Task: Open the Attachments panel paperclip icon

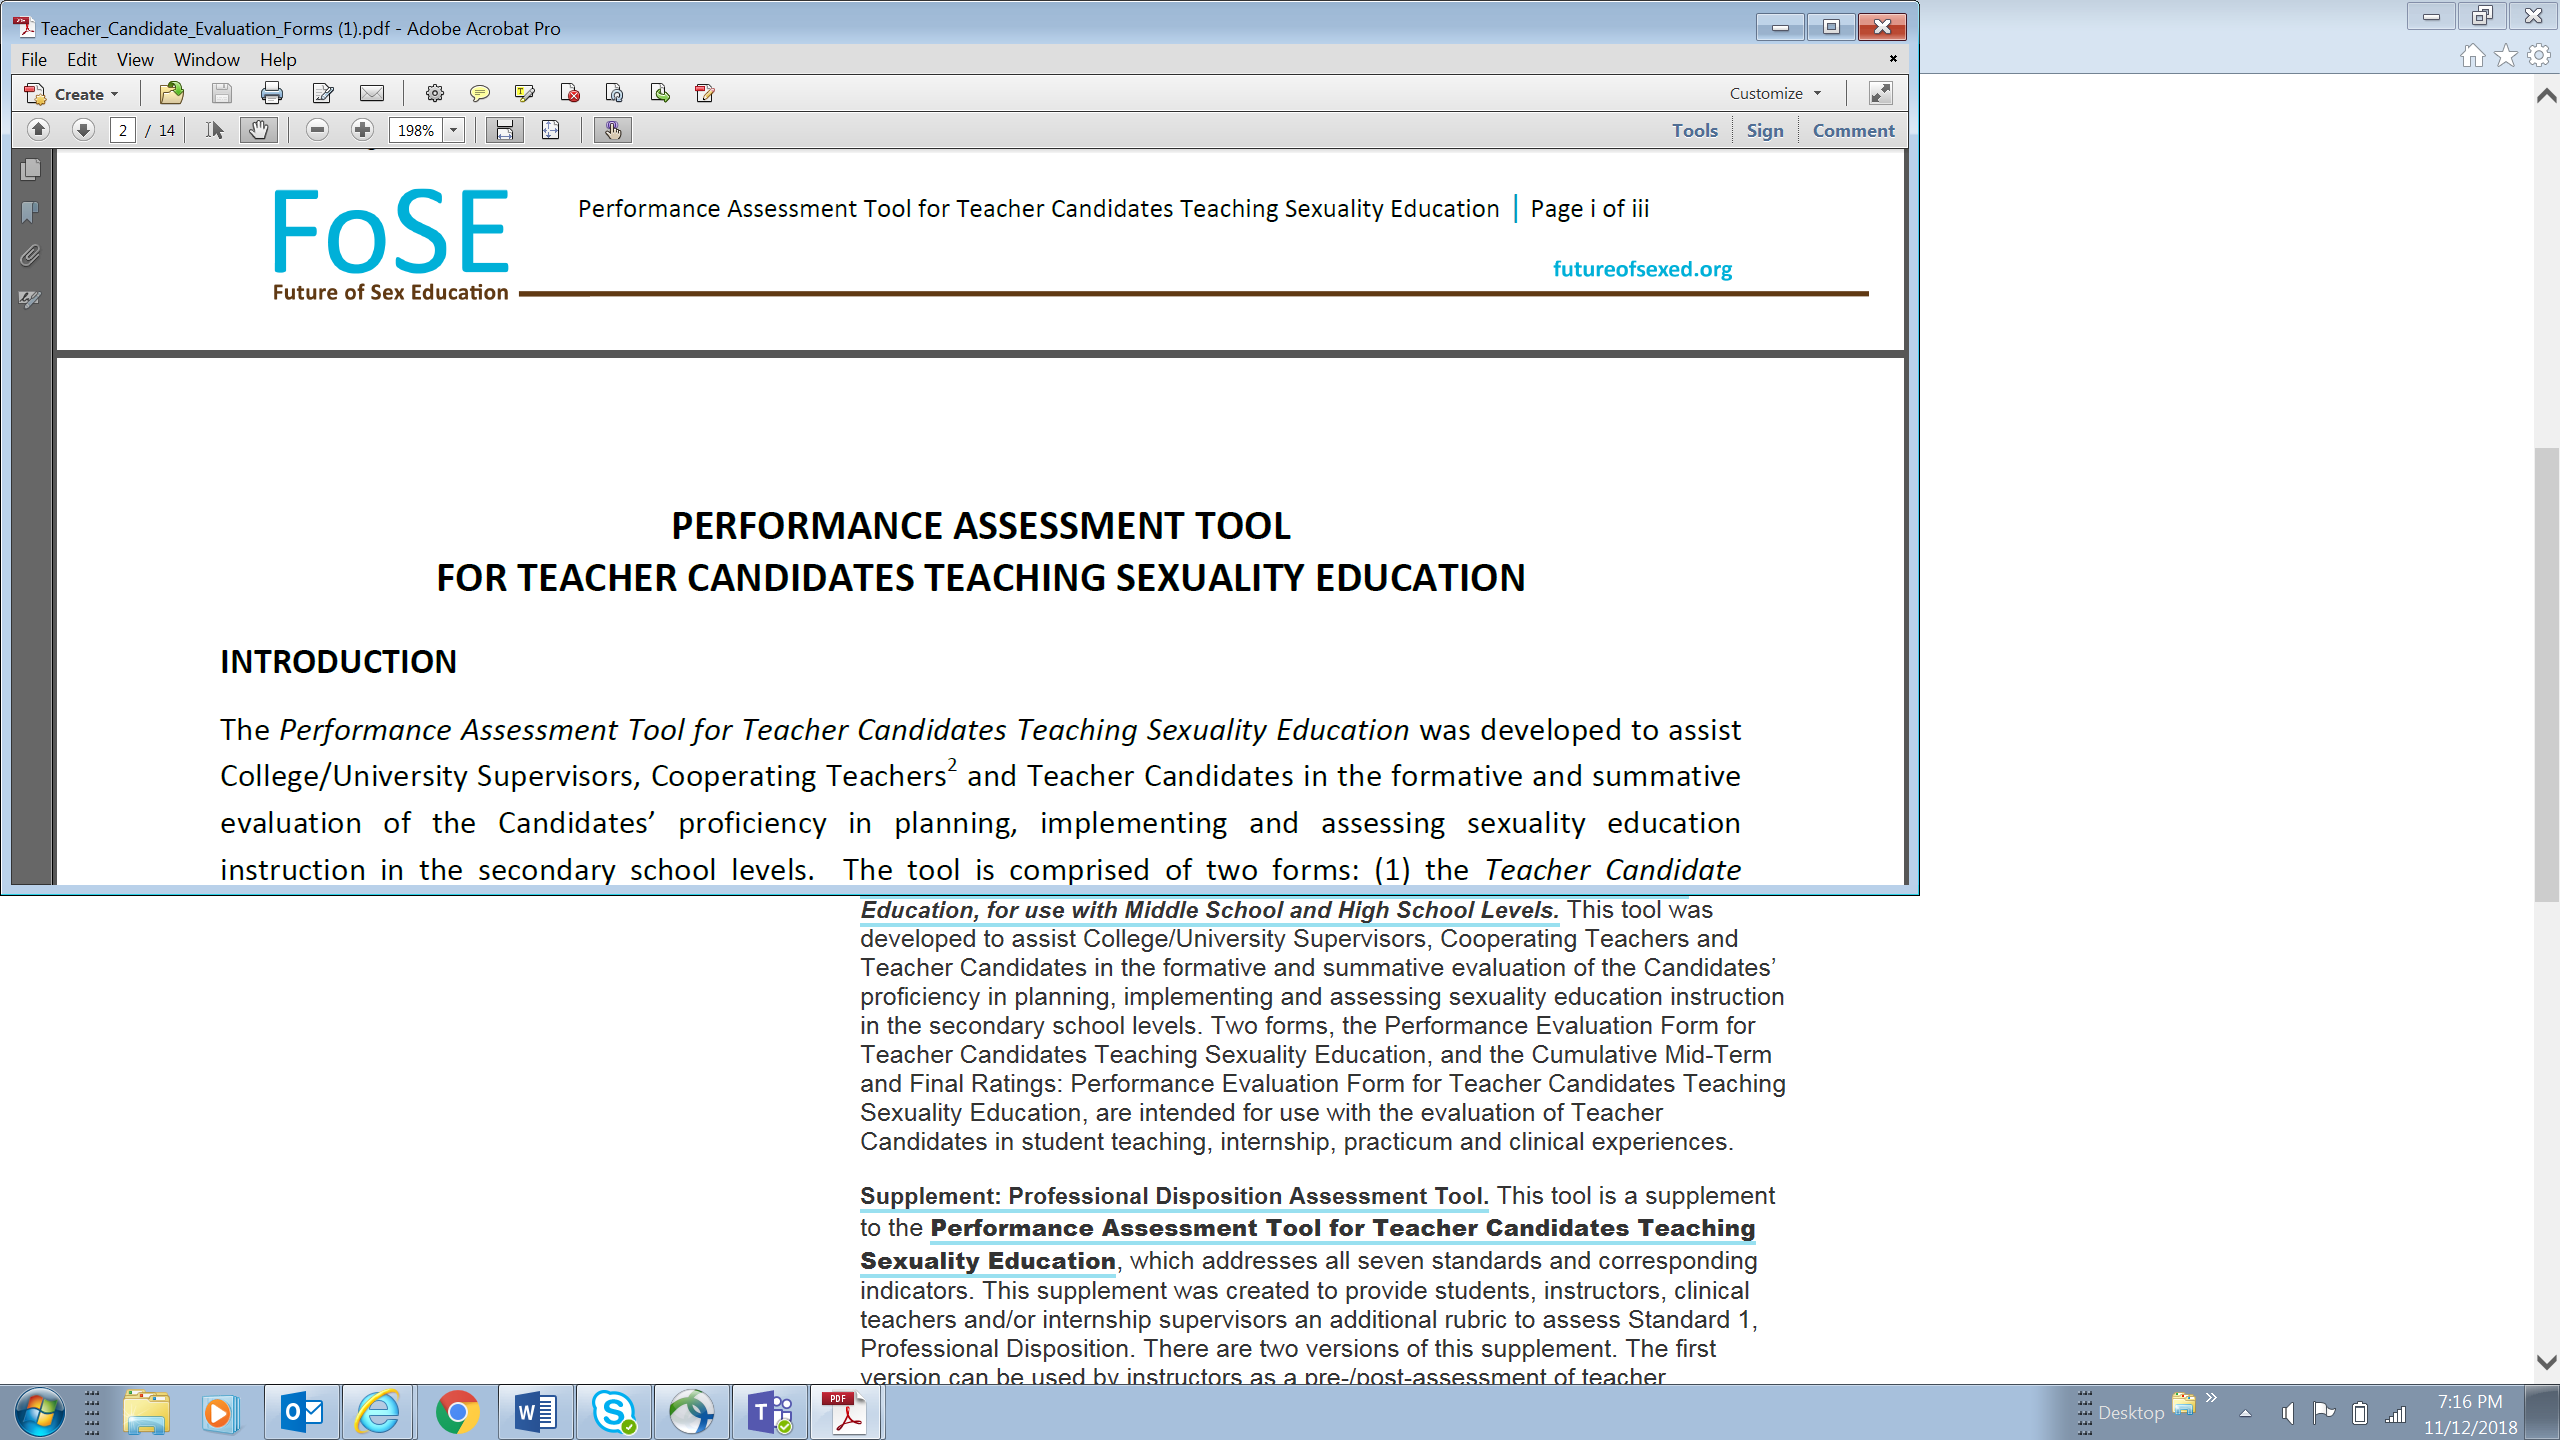Action: click(x=30, y=256)
